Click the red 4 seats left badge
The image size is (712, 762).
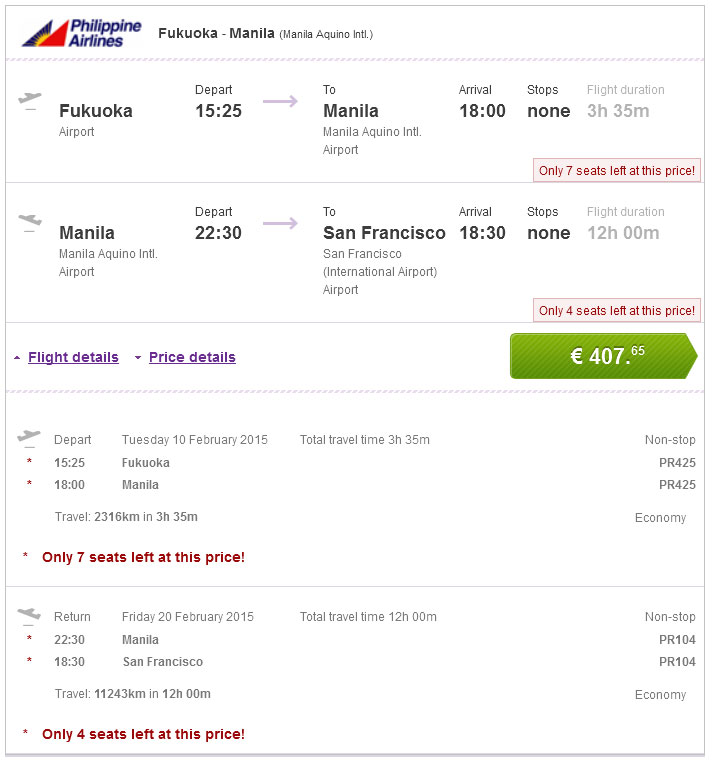pos(616,311)
